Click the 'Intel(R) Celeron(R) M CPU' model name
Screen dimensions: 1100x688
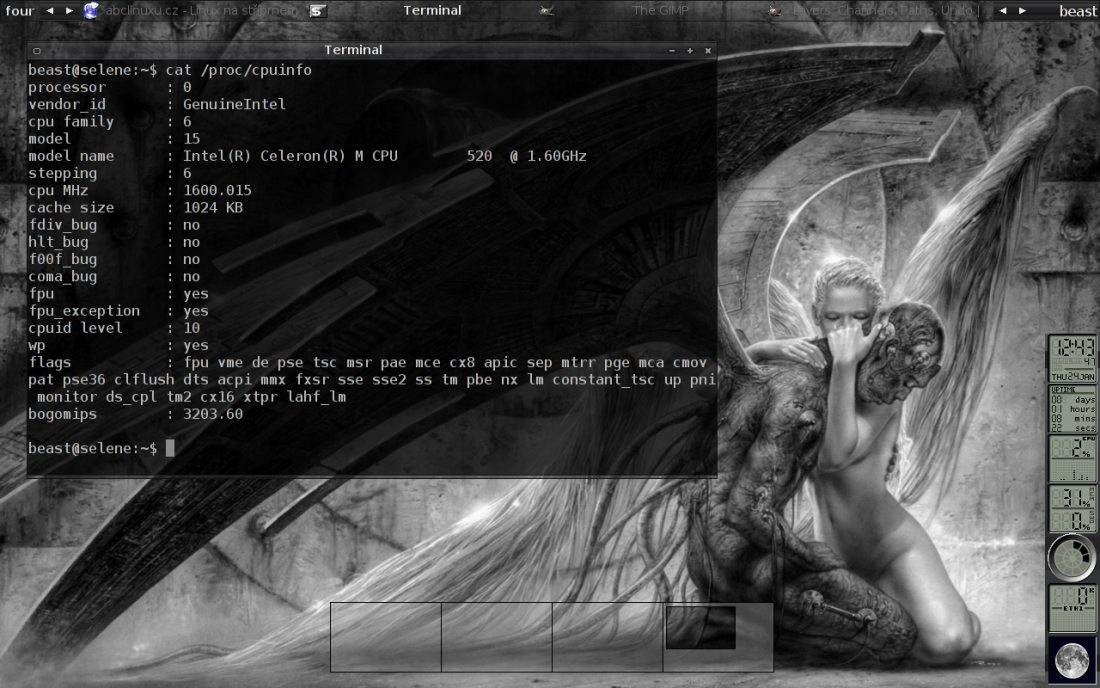point(290,156)
